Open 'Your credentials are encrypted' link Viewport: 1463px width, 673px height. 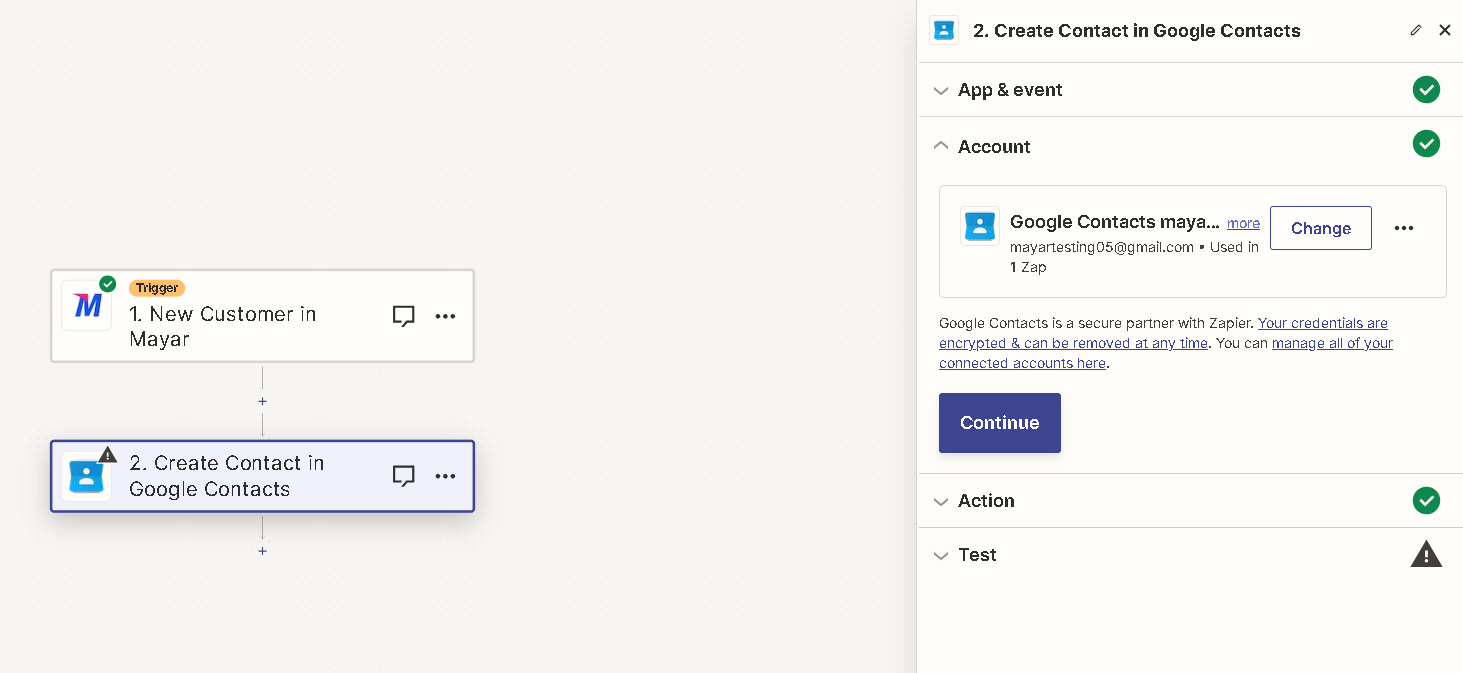point(1163,333)
